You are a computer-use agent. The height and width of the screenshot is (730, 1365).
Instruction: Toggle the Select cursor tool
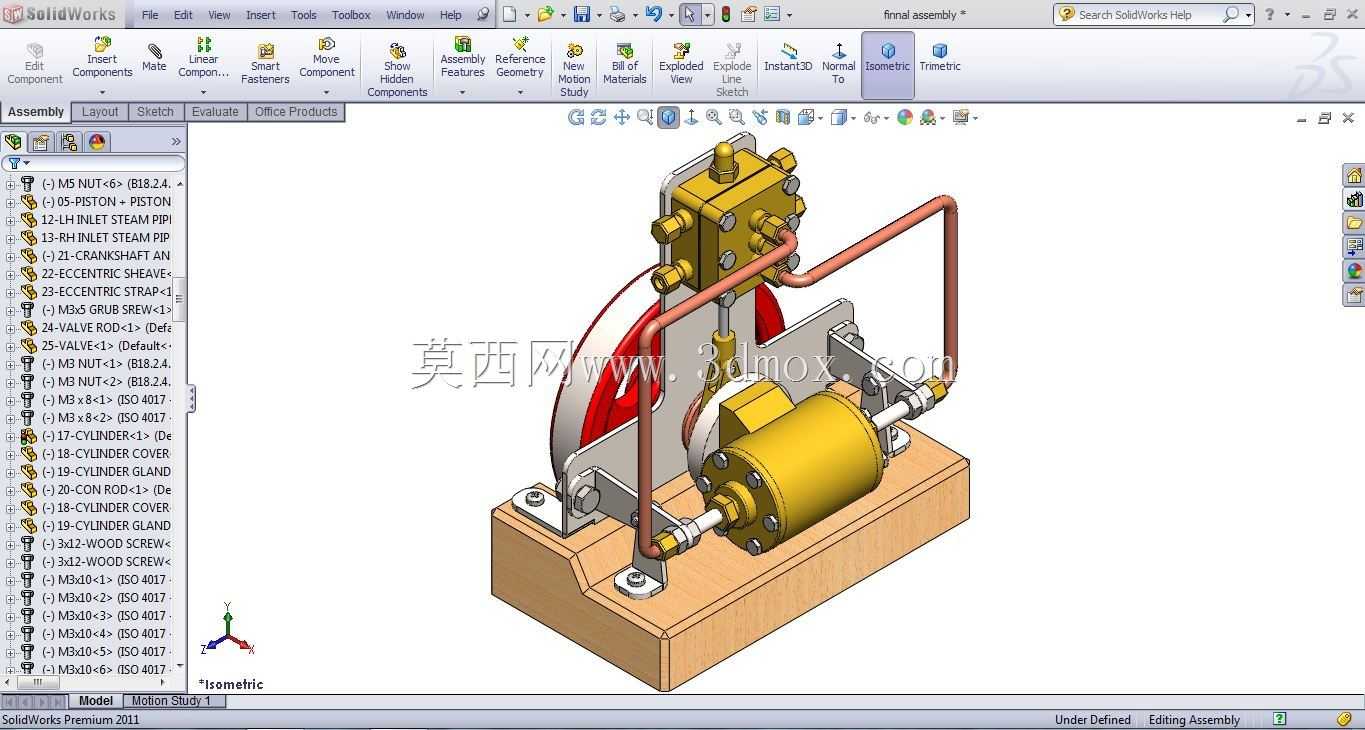690,14
